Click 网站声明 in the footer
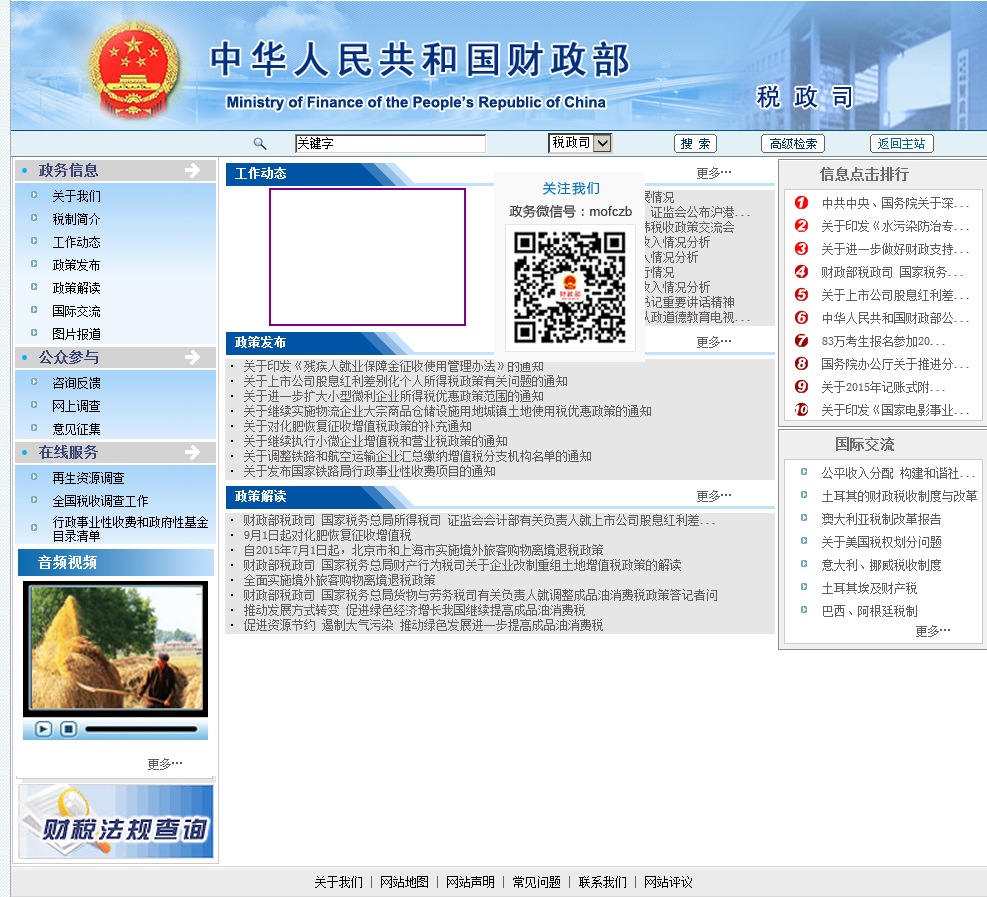 pyautogui.click(x=470, y=882)
